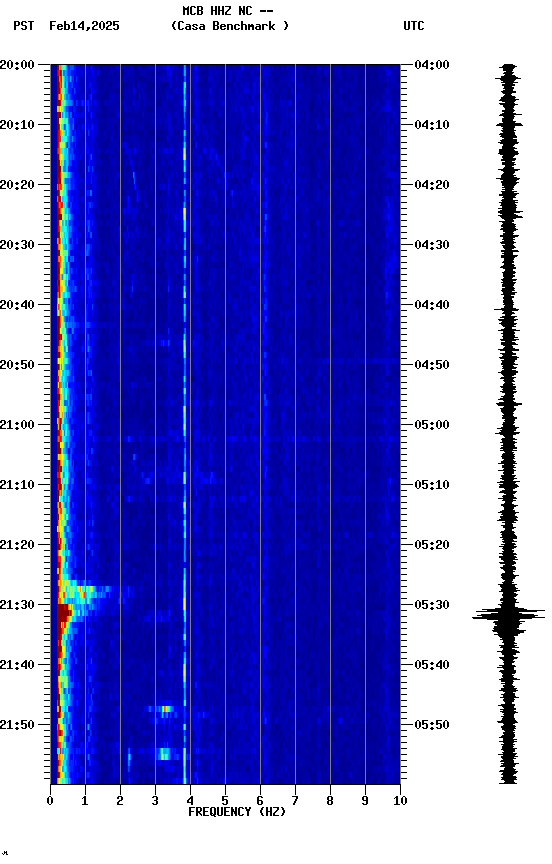
Task: Click the 9 Hz frequency tick label
Action: (365, 801)
